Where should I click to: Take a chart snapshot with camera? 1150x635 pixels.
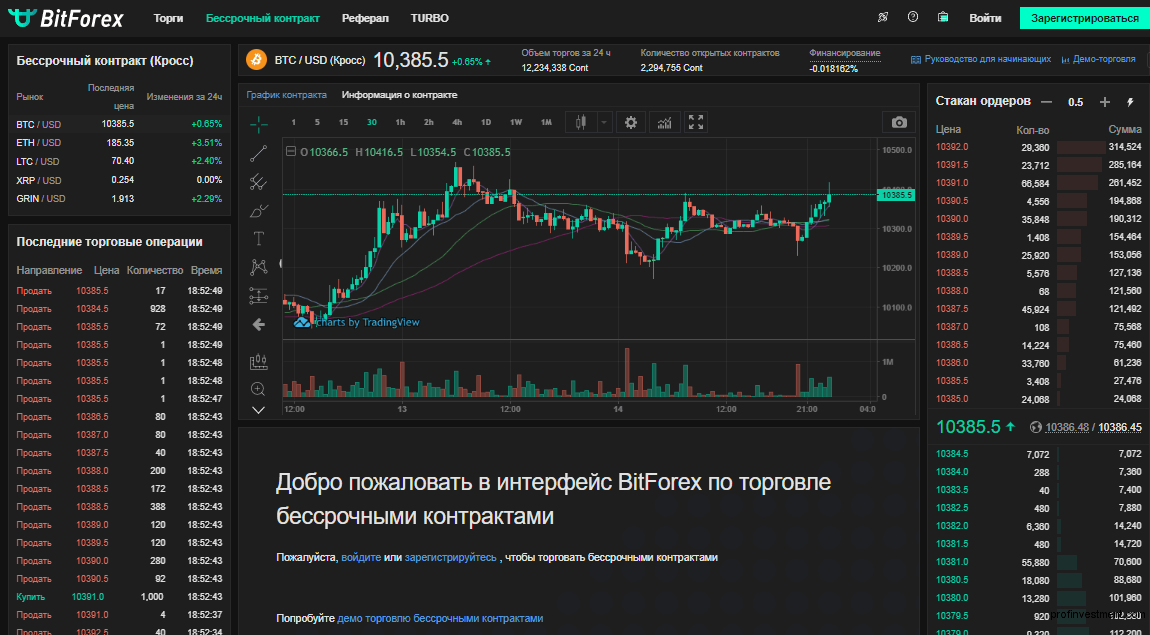click(899, 122)
